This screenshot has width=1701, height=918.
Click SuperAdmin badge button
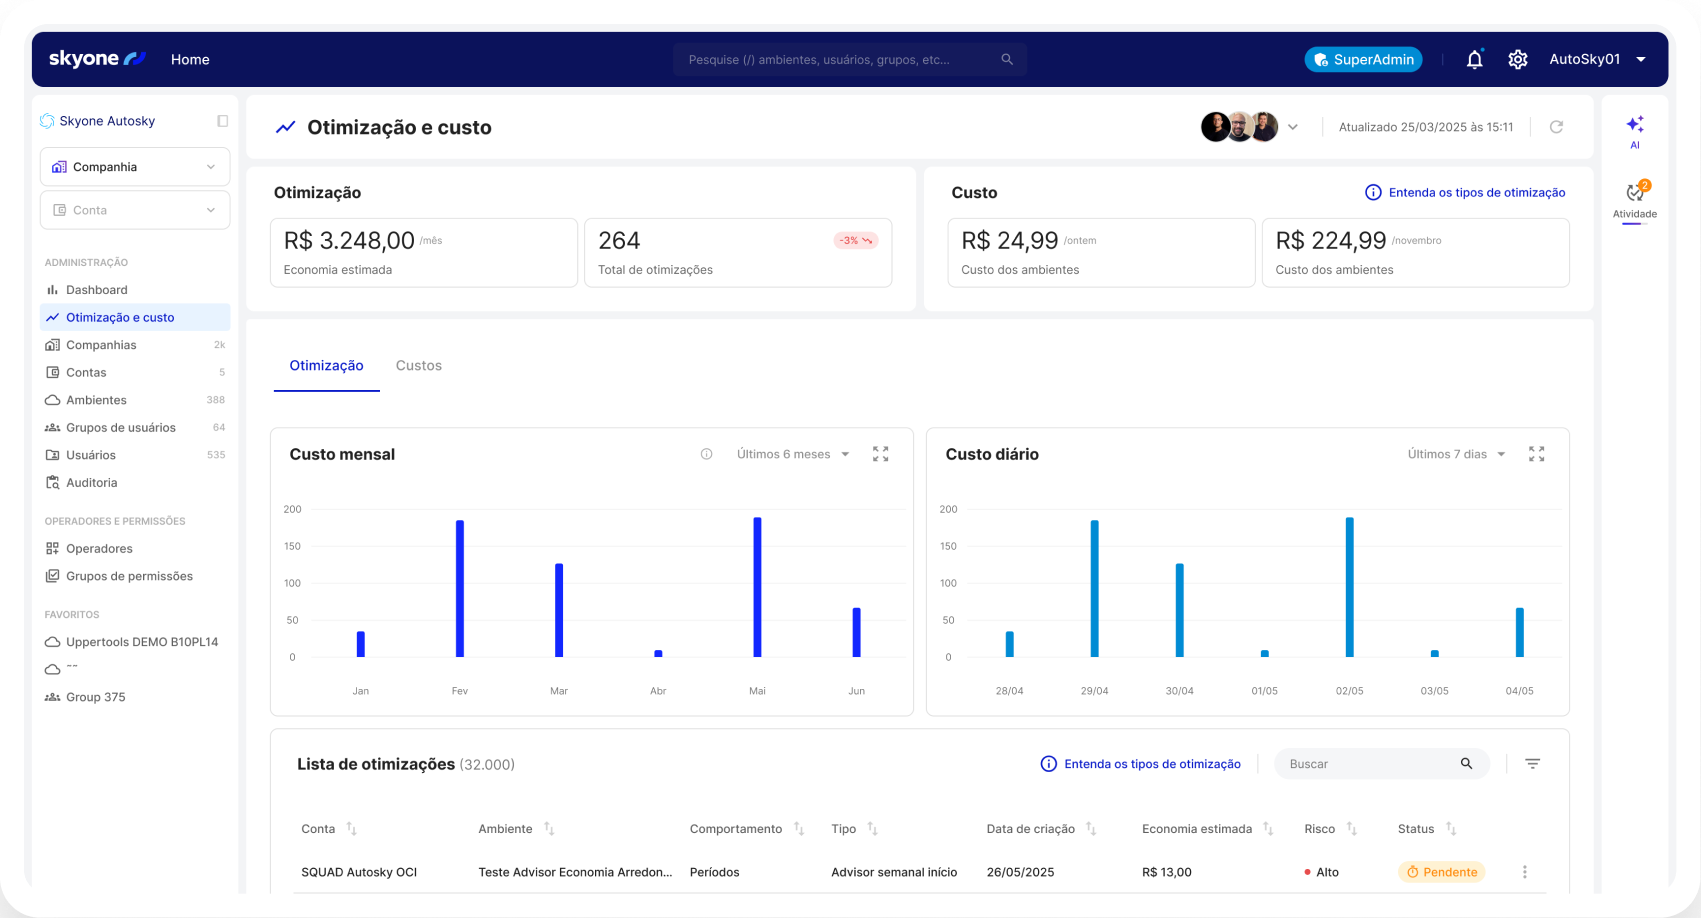click(x=1363, y=60)
